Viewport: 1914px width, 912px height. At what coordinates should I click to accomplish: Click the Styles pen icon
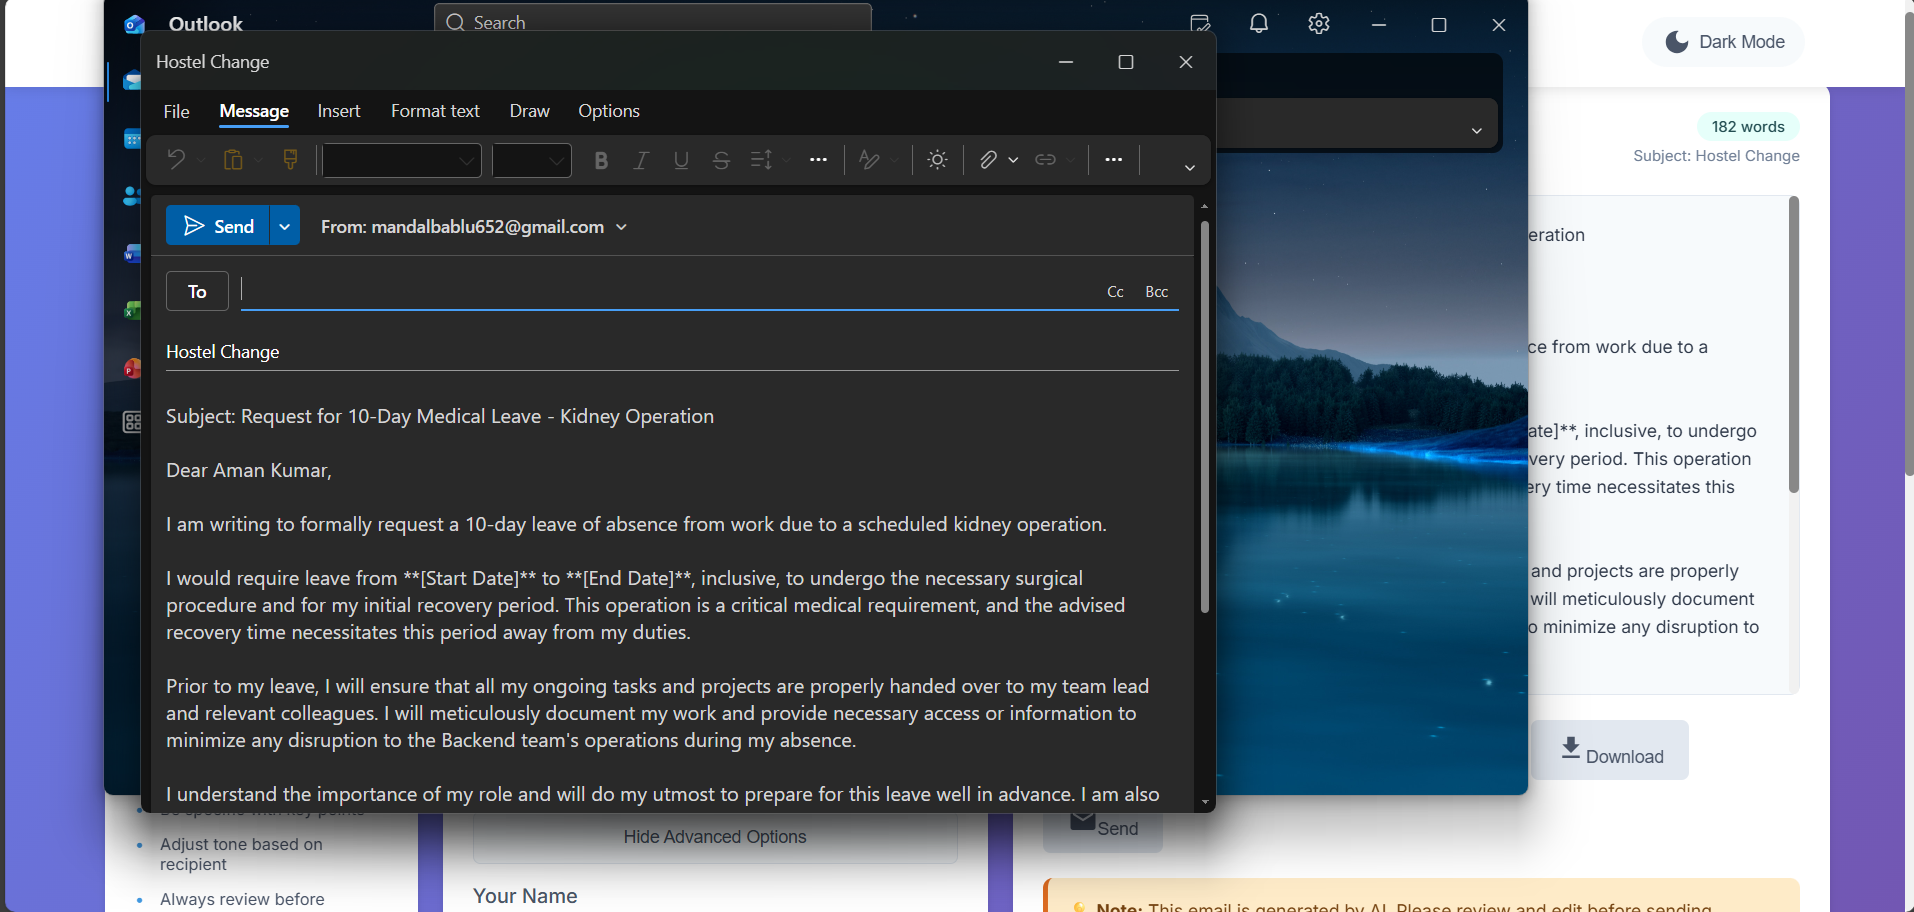click(x=869, y=160)
